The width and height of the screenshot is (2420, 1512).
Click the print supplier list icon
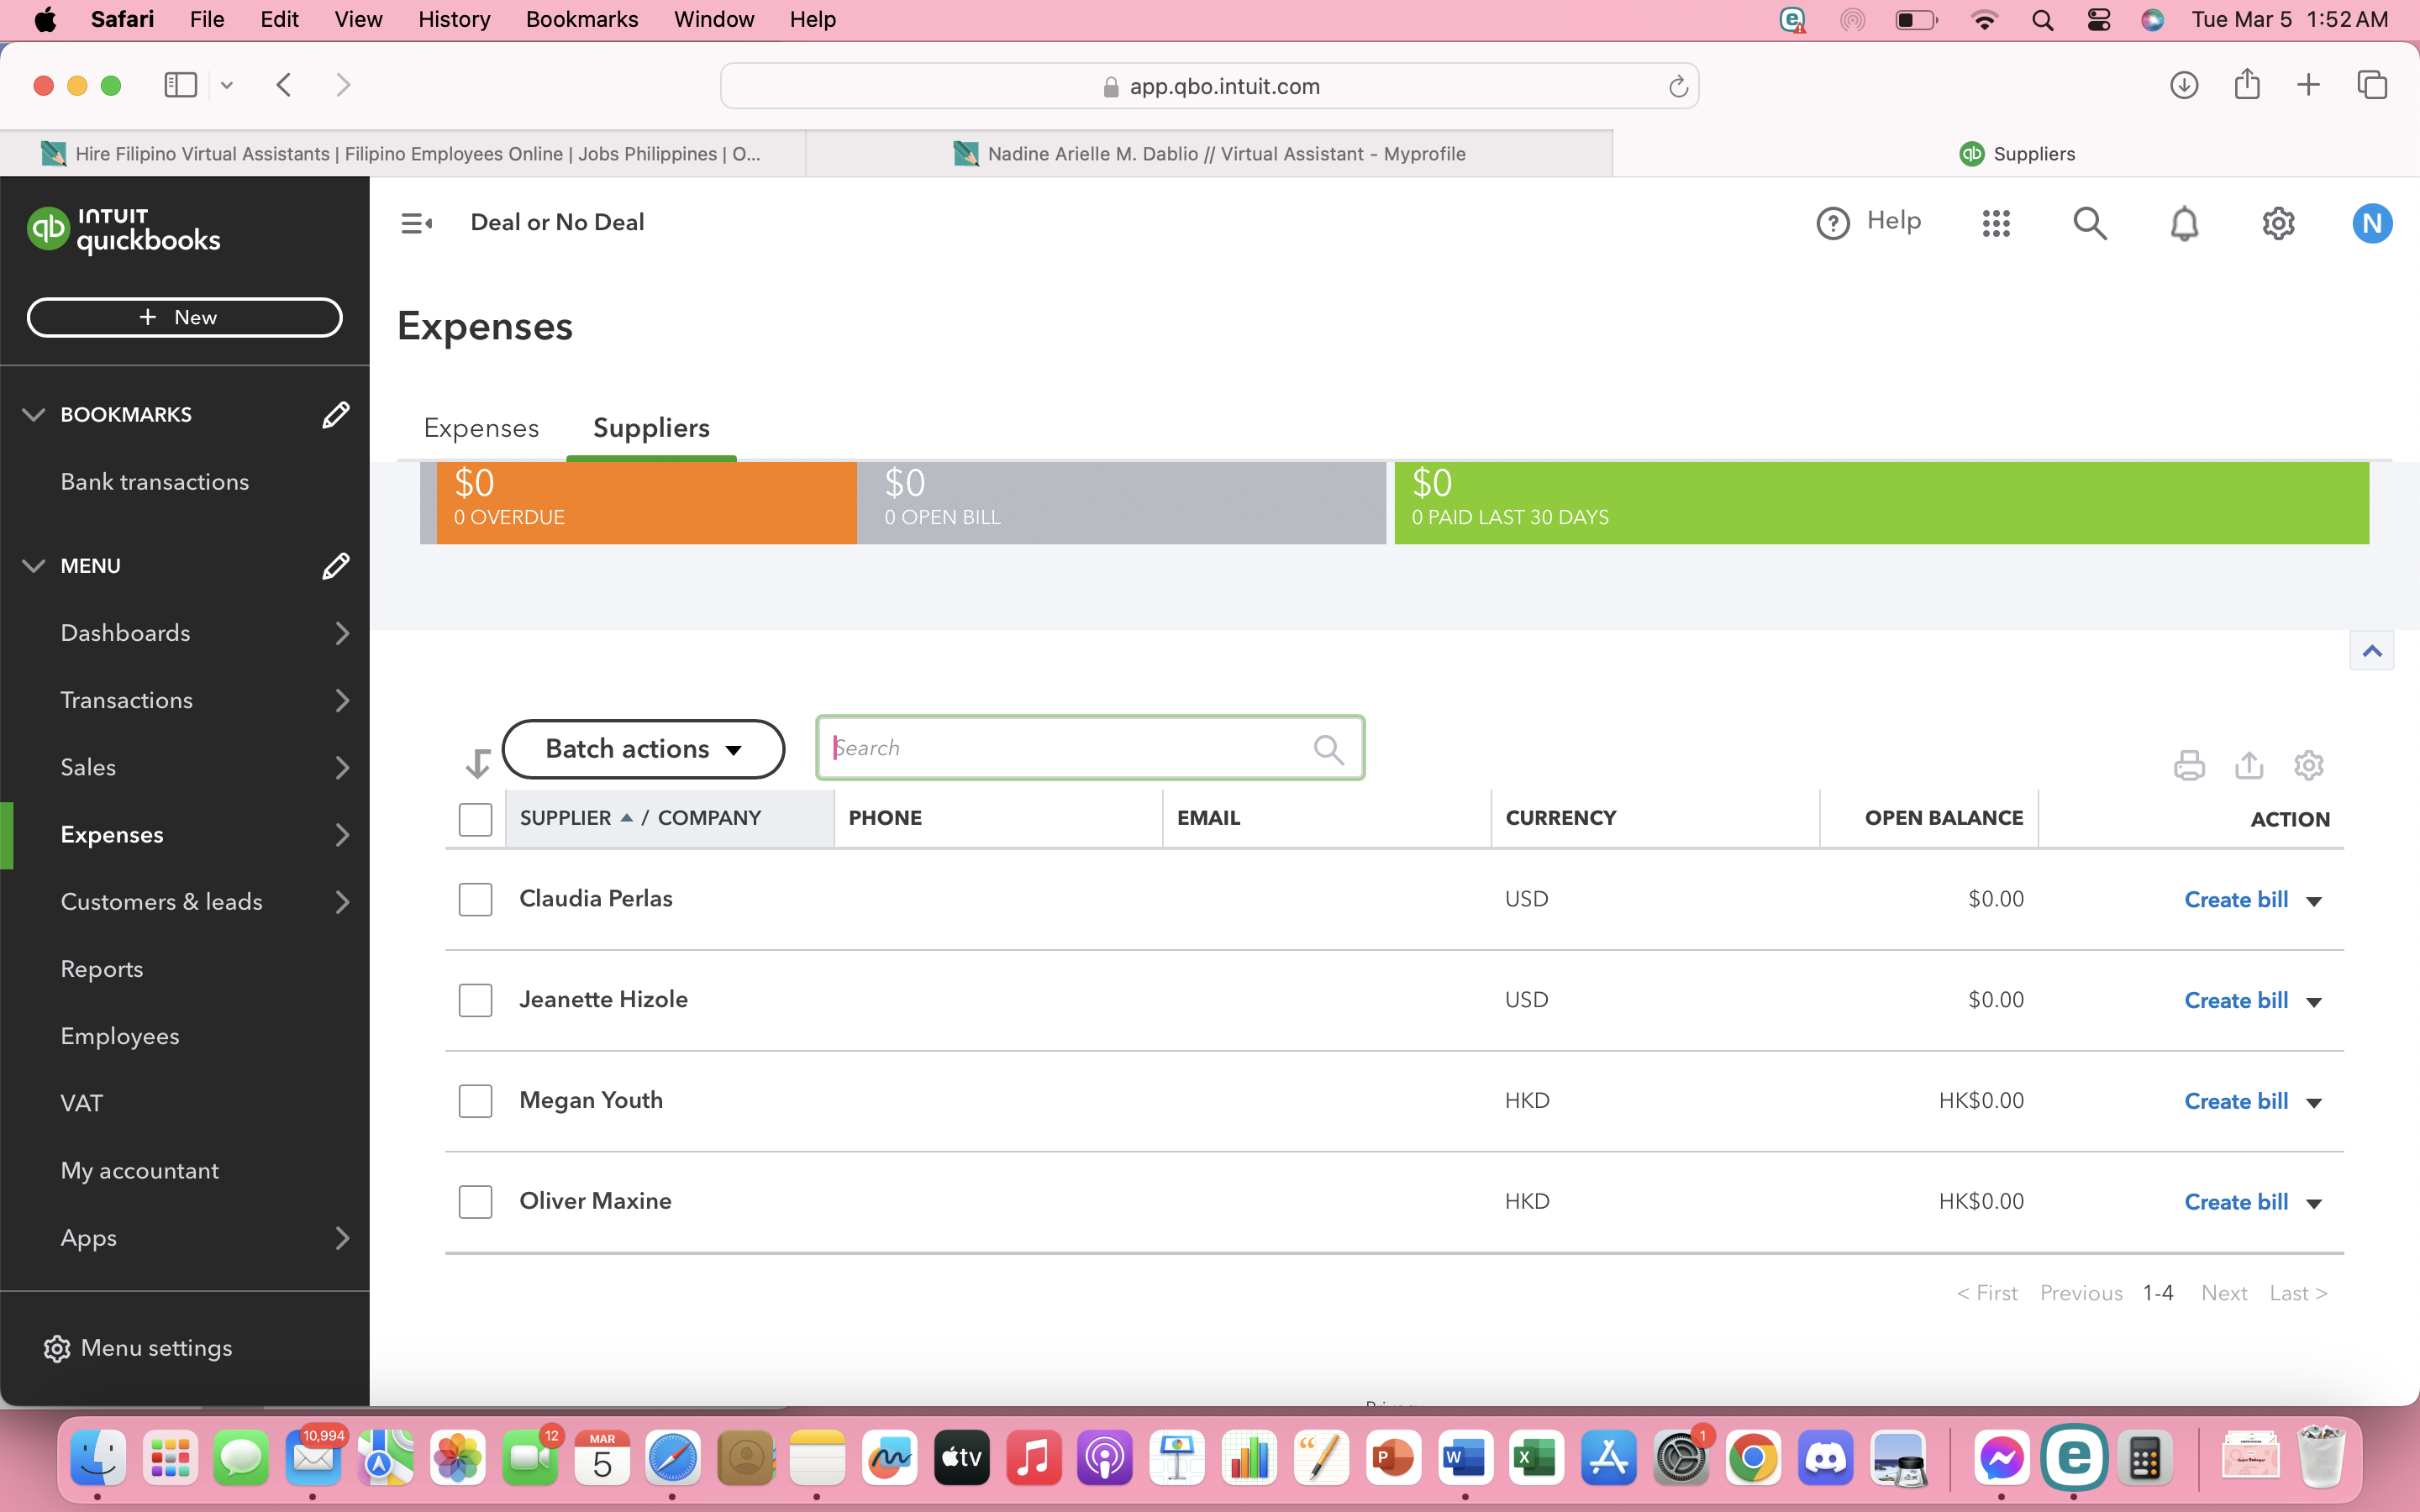point(2189,765)
